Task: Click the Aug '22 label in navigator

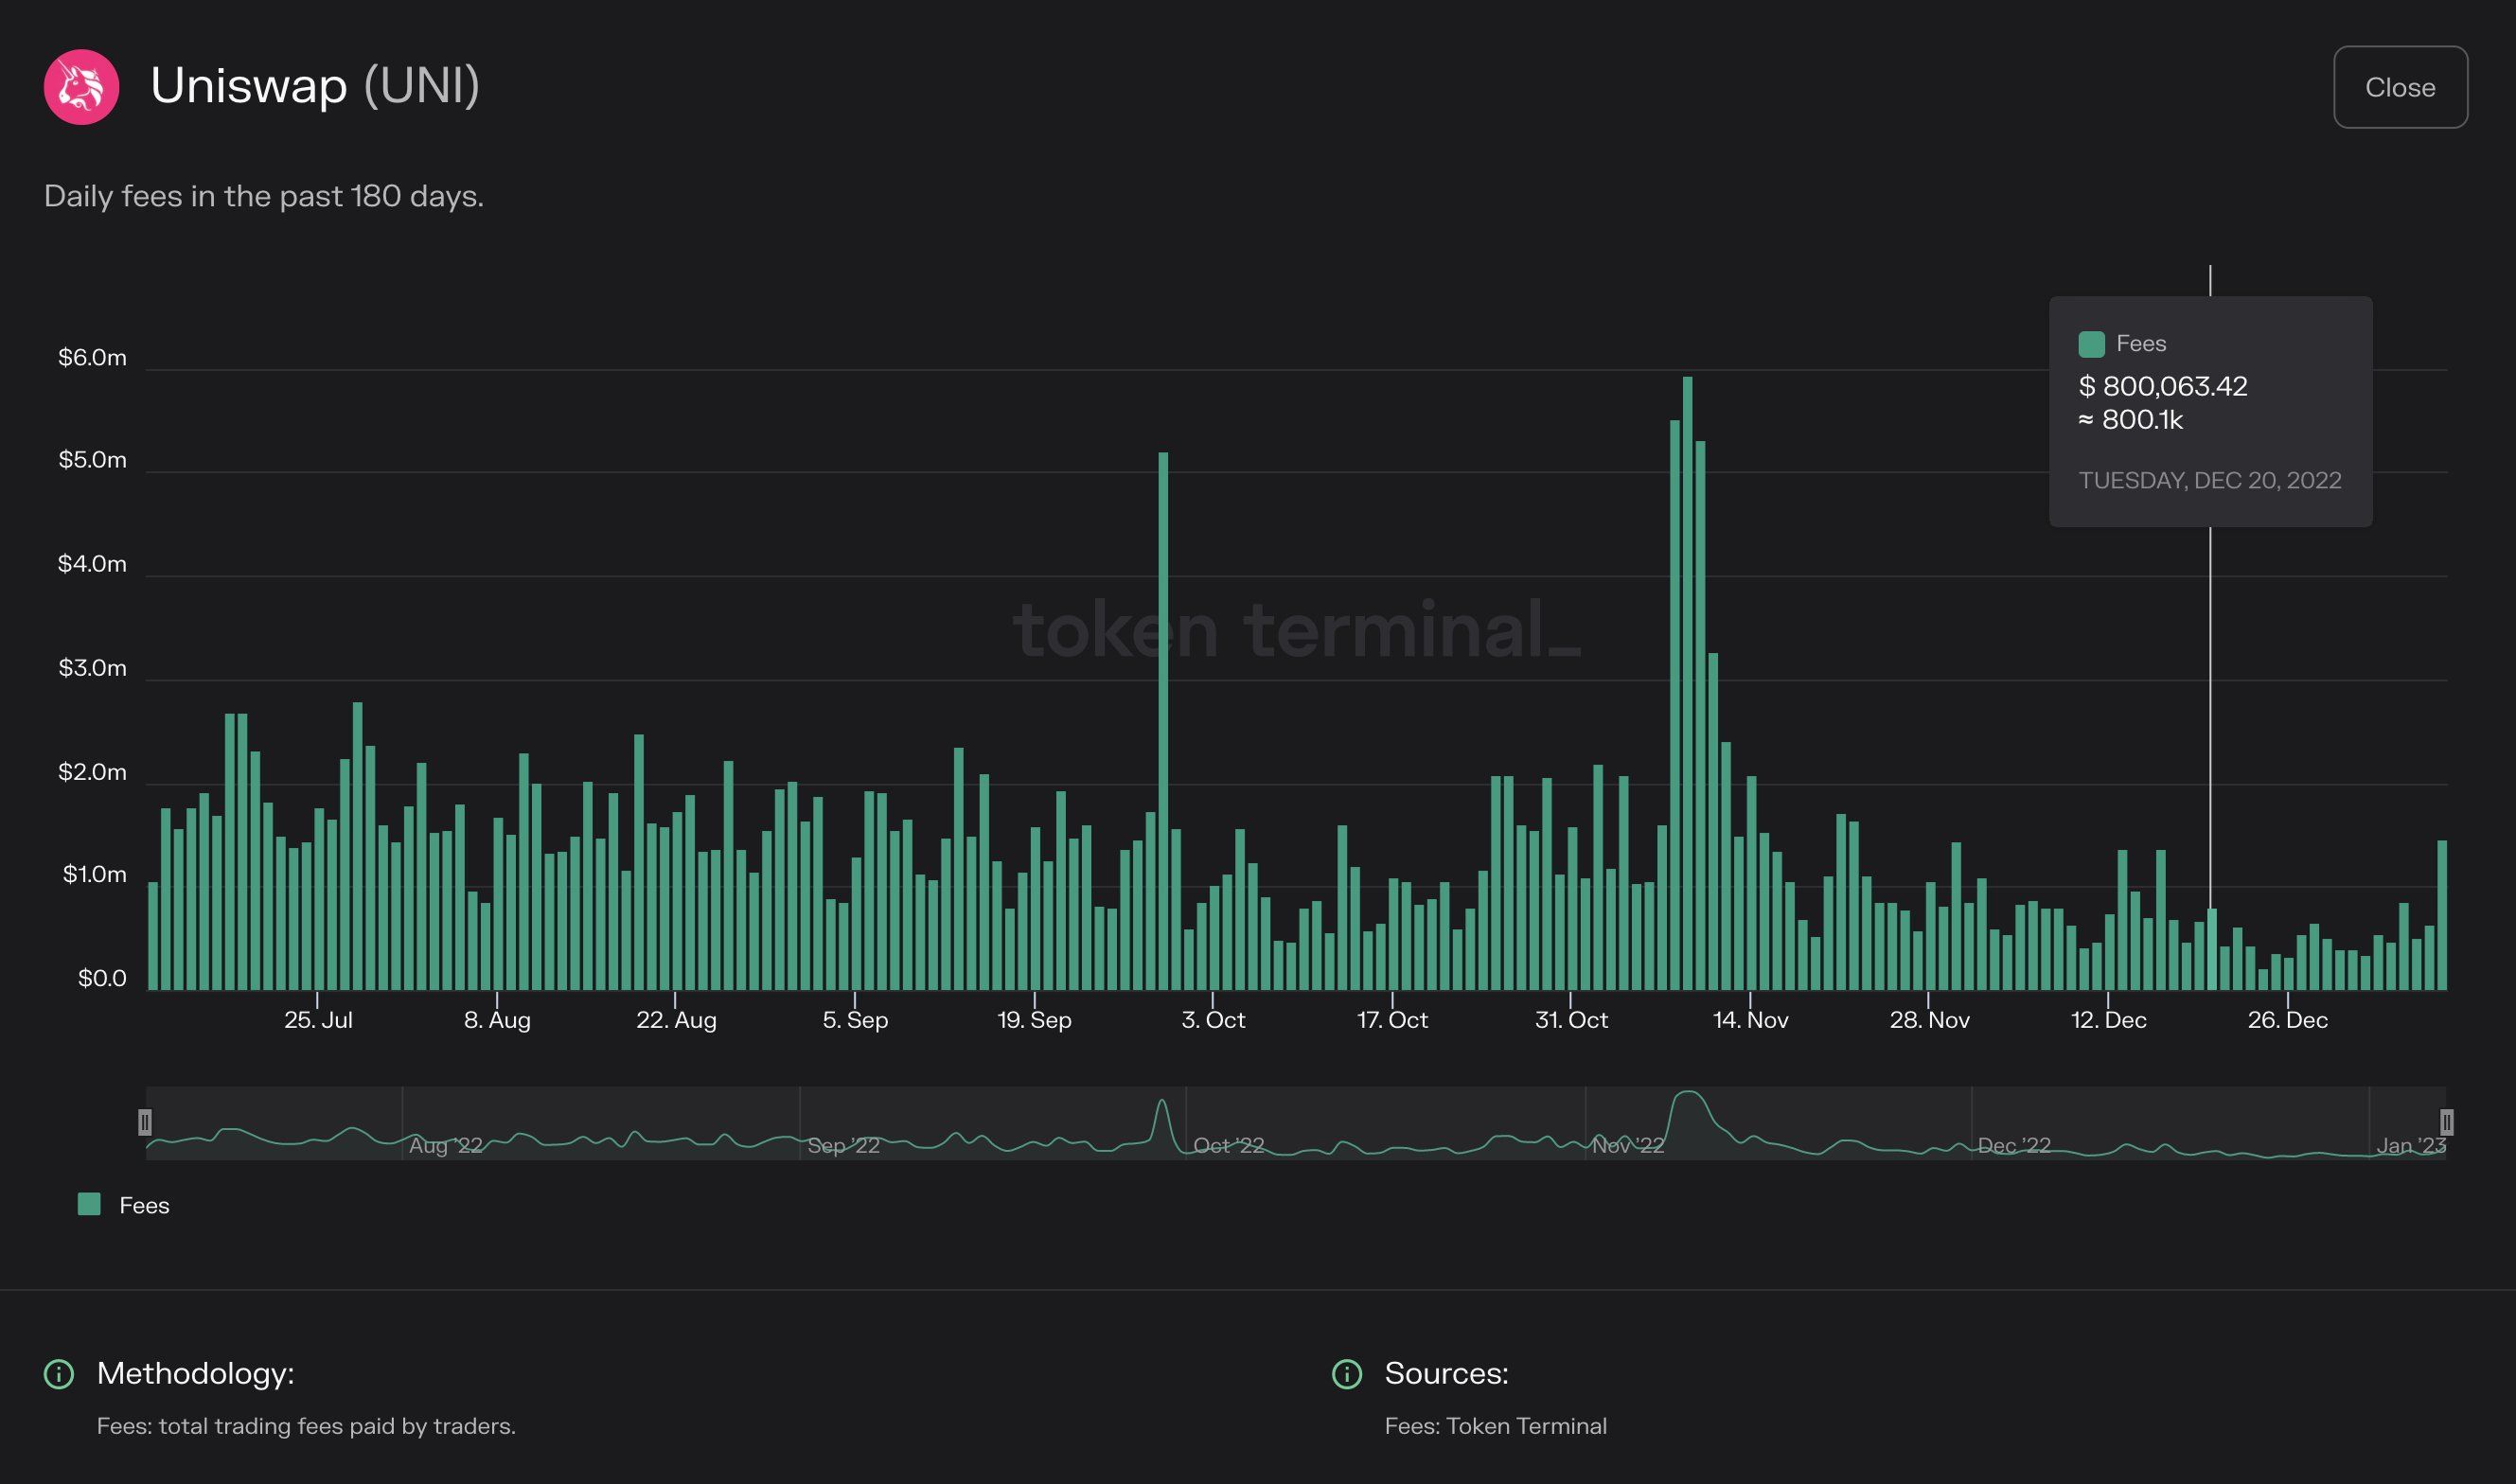Action: click(x=445, y=1145)
